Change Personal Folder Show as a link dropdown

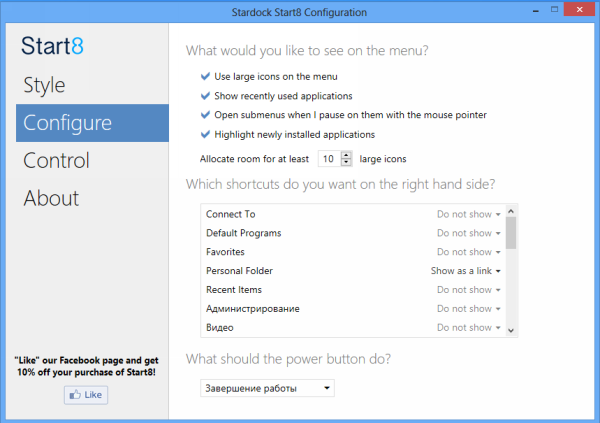point(466,271)
